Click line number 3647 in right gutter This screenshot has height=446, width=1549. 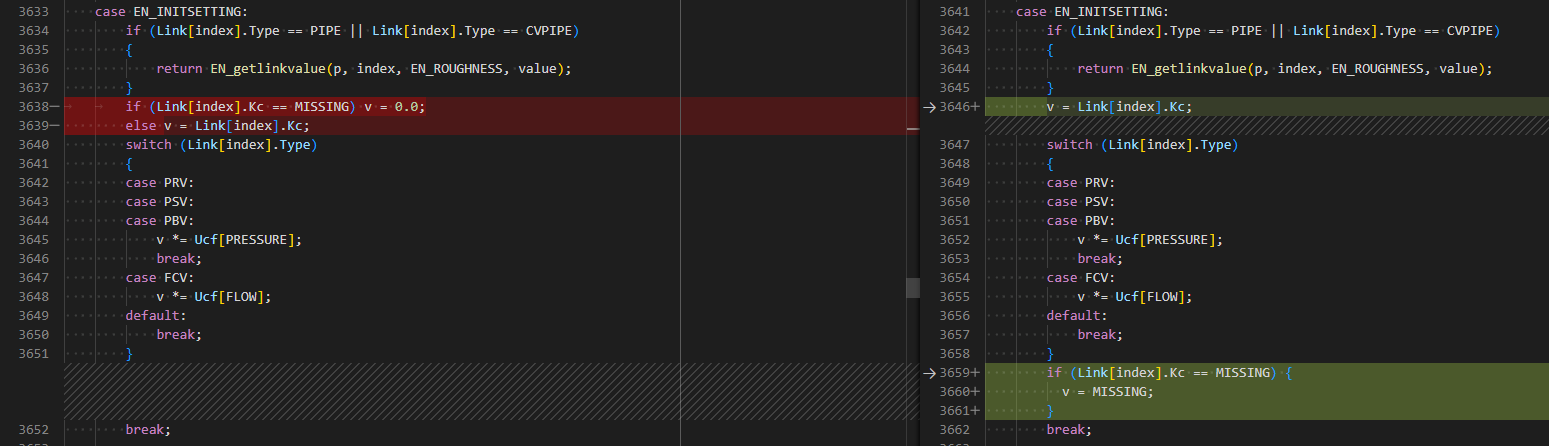click(955, 145)
